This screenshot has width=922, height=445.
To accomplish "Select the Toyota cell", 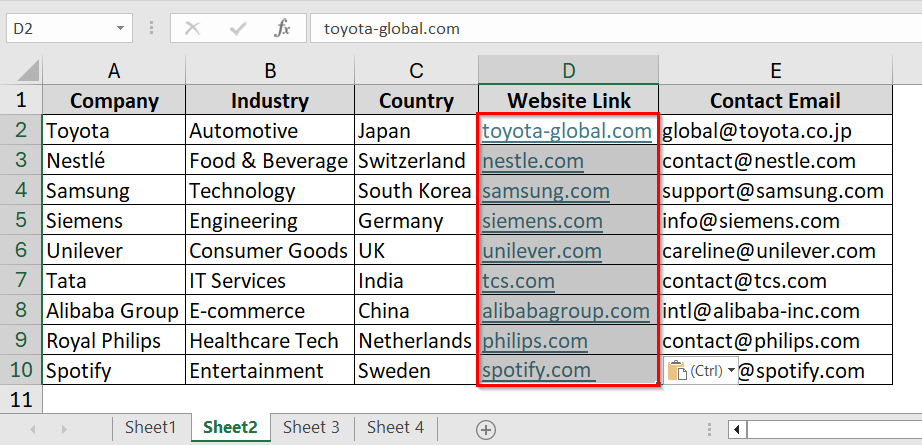I will [114, 130].
